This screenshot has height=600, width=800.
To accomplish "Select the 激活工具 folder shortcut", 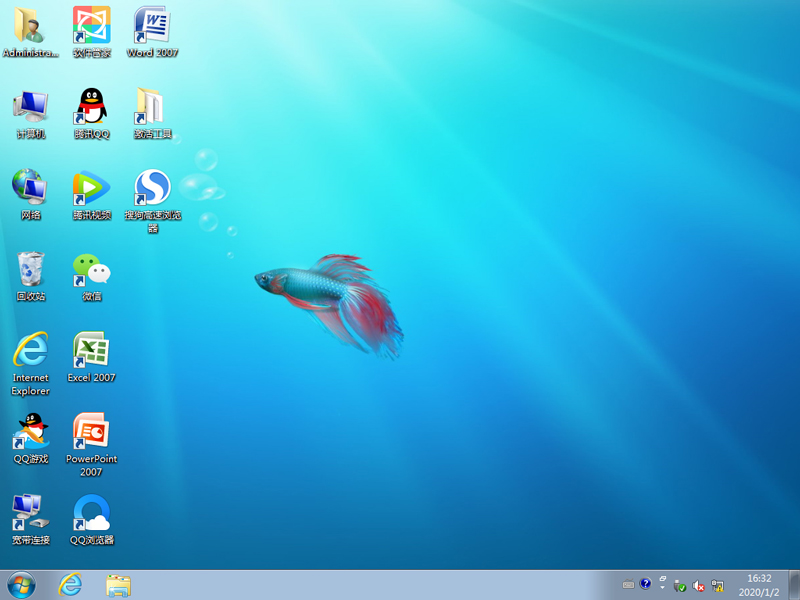I will click(x=152, y=107).
